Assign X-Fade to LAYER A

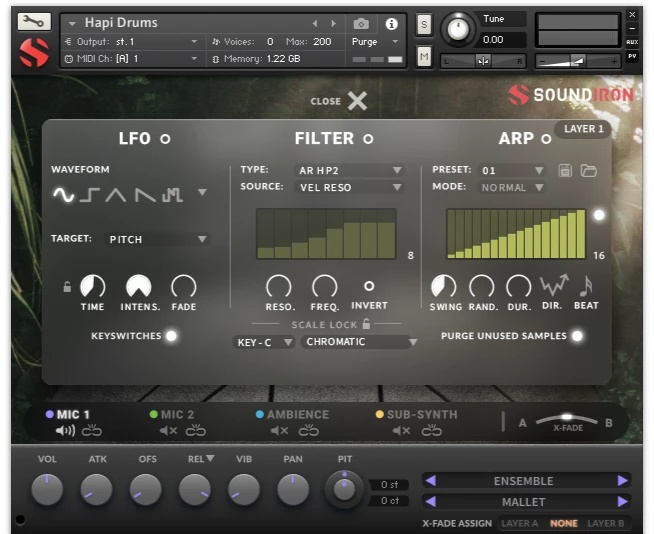[519, 523]
